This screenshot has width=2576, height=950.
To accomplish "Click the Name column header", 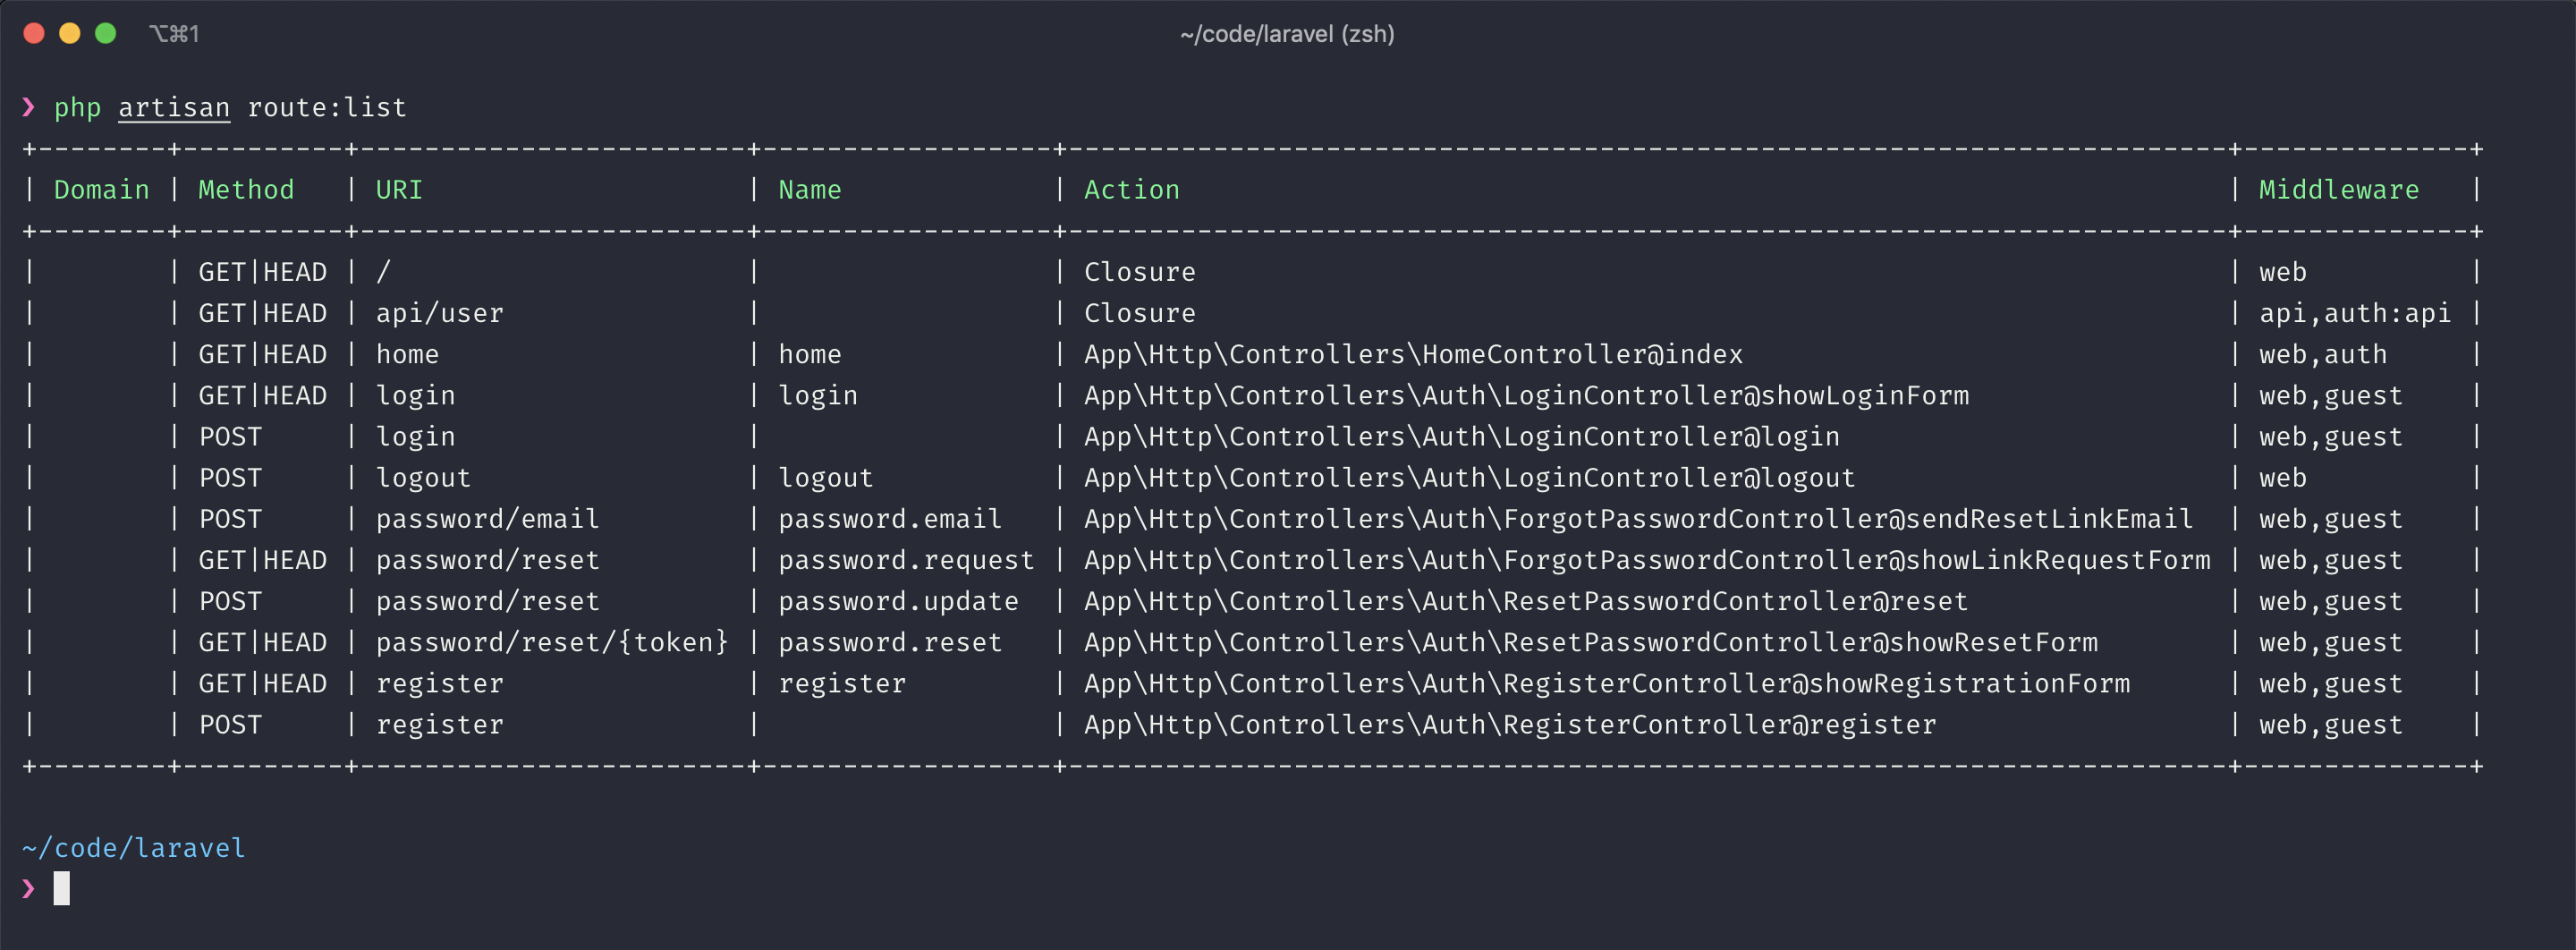I will point(810,190).
